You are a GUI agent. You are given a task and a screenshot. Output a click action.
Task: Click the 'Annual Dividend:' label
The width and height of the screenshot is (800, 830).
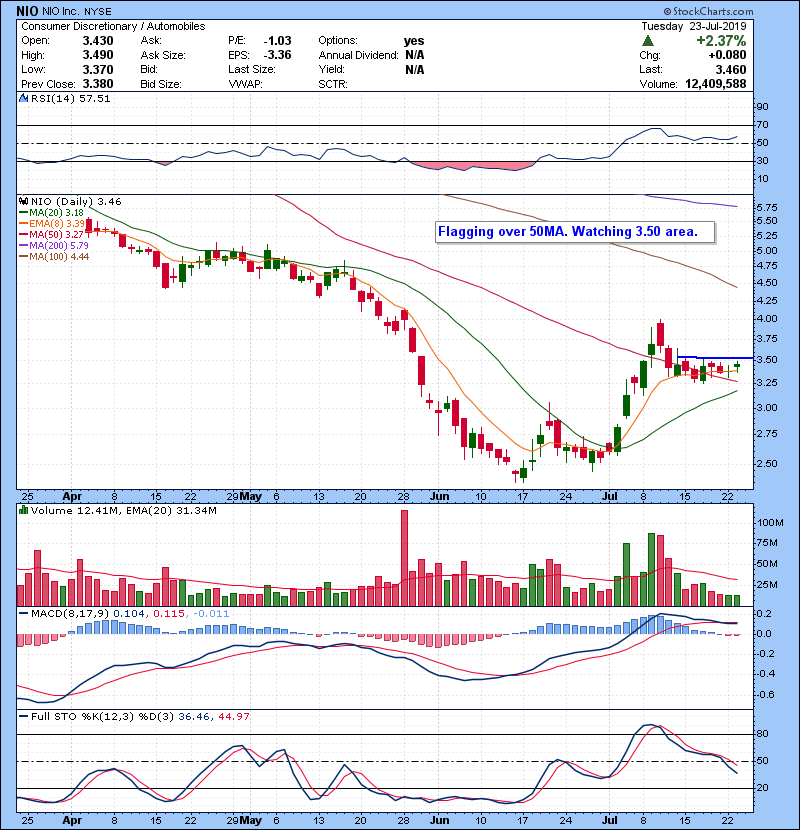358,55
